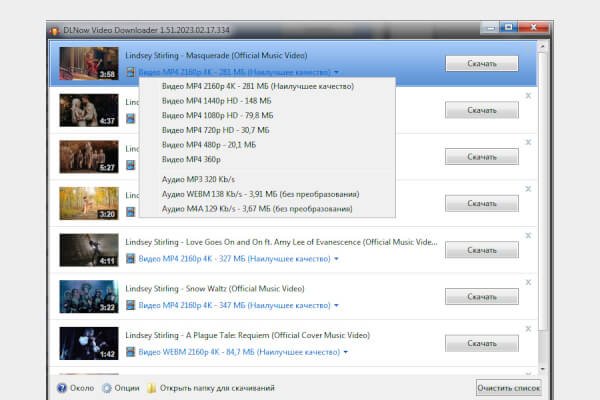
Task: Click Скачать for the 5:27 video
Action: 482,157
